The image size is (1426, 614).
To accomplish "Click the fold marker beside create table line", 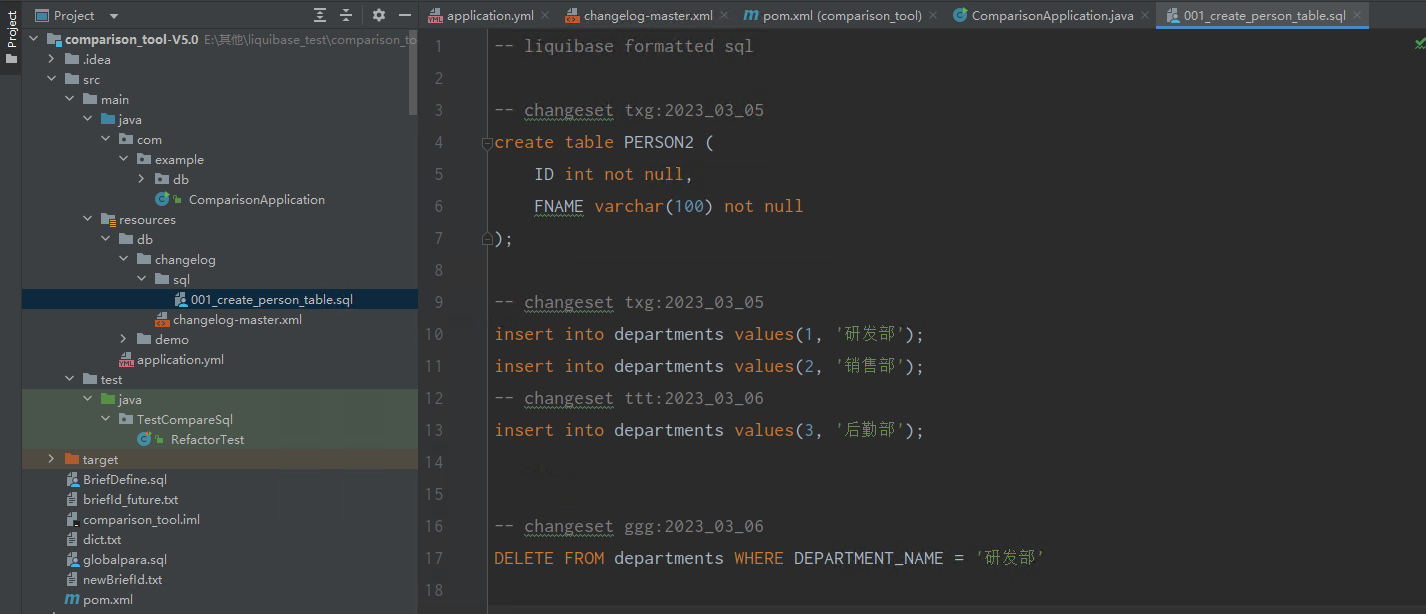I will tap(487, 143).
